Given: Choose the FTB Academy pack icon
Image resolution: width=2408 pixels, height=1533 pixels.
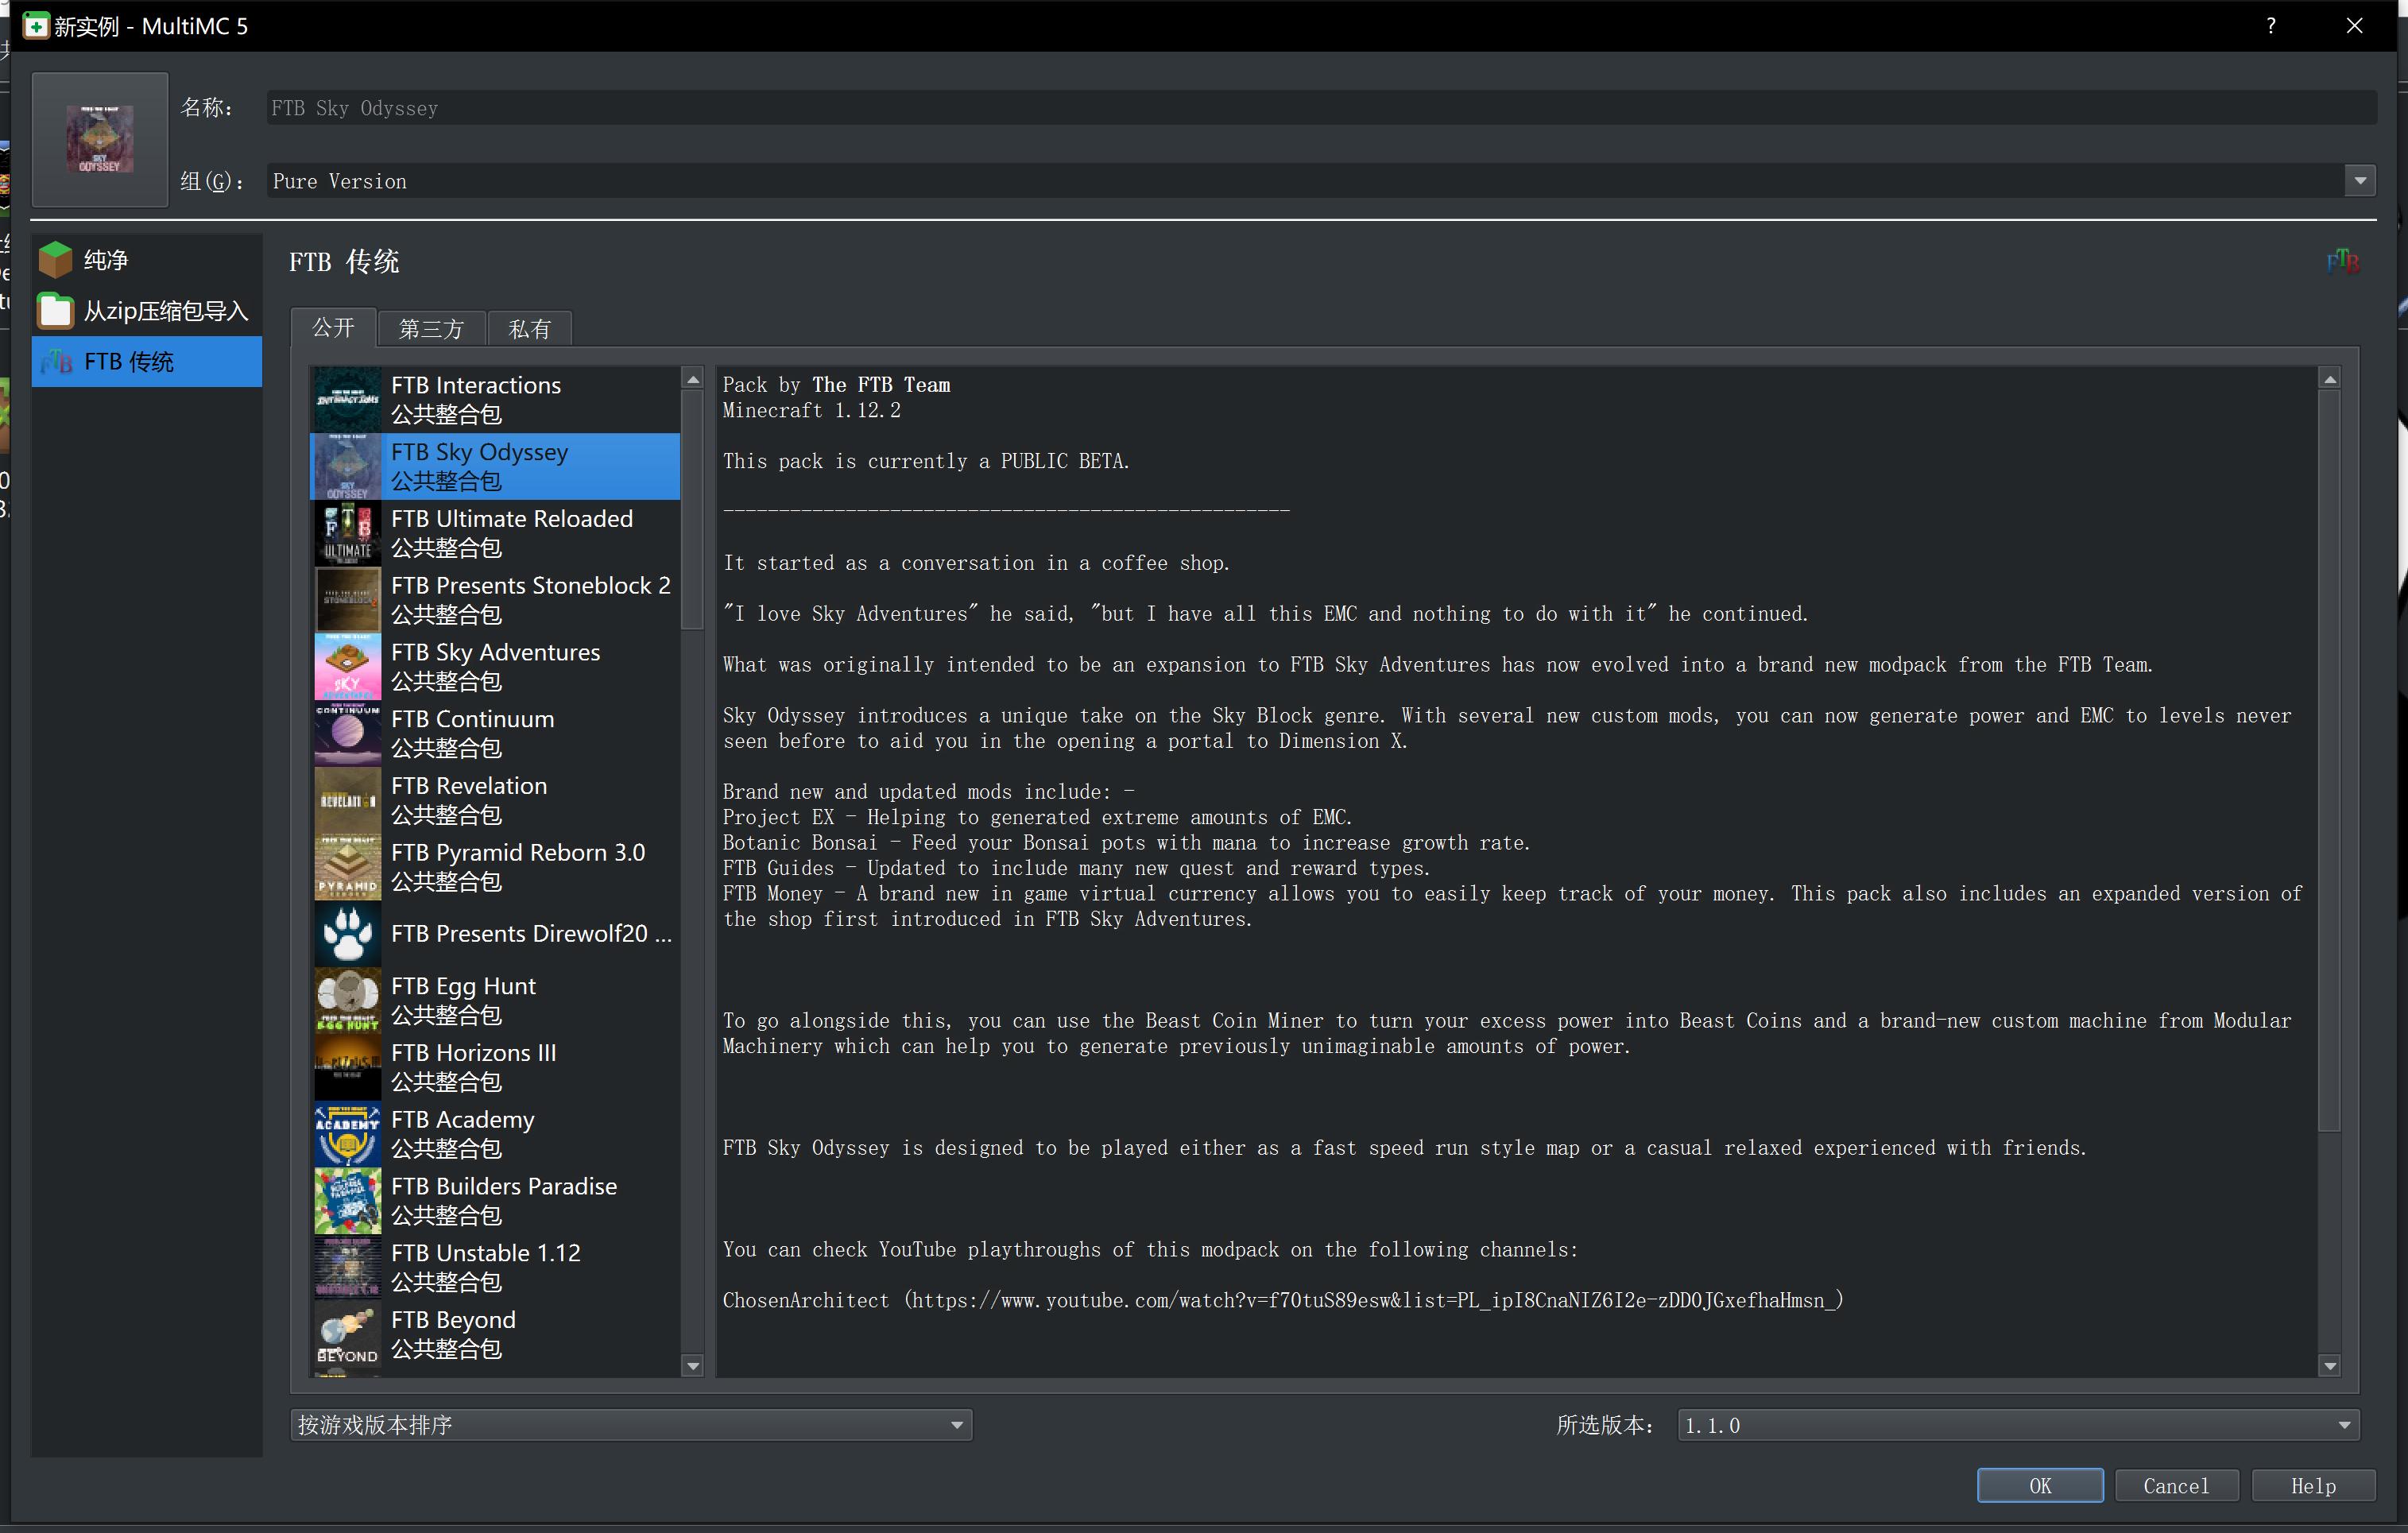Looking at the screenshot, I should click(347, 1134).
